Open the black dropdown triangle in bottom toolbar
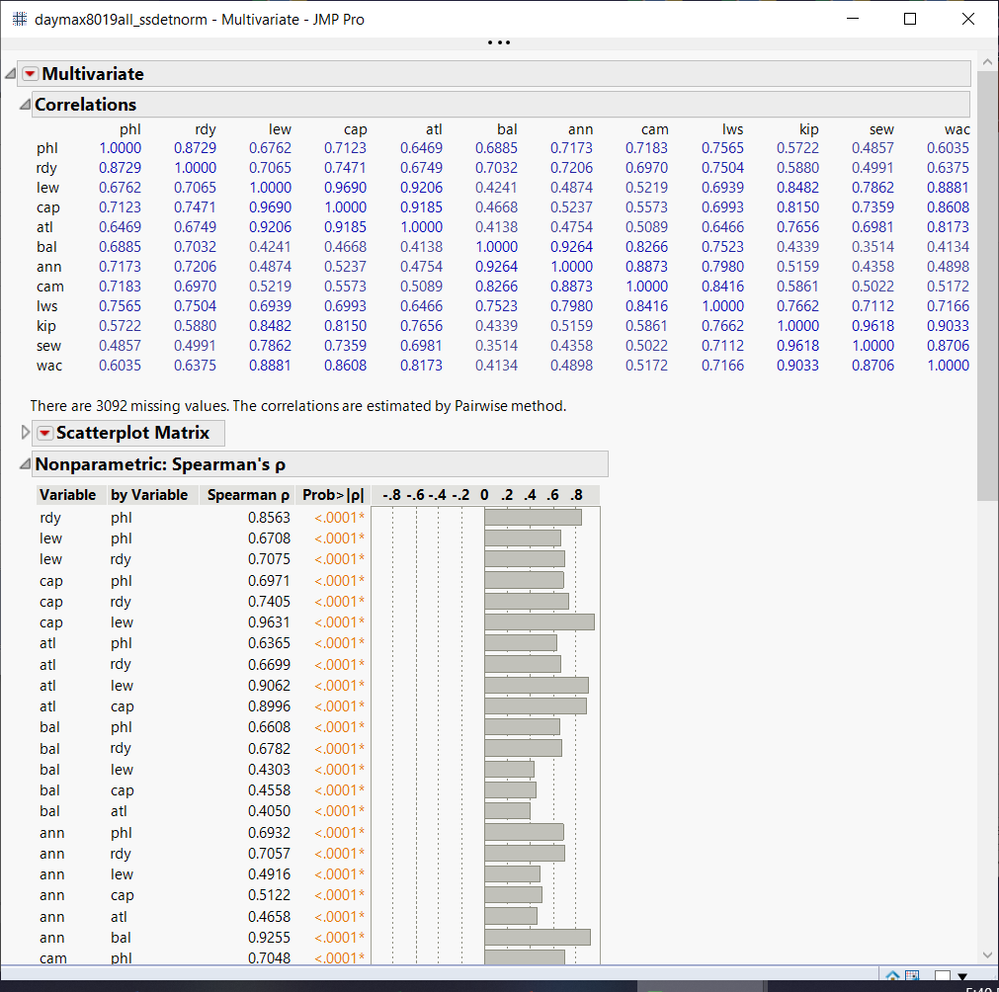 click(x=962, y=975)
